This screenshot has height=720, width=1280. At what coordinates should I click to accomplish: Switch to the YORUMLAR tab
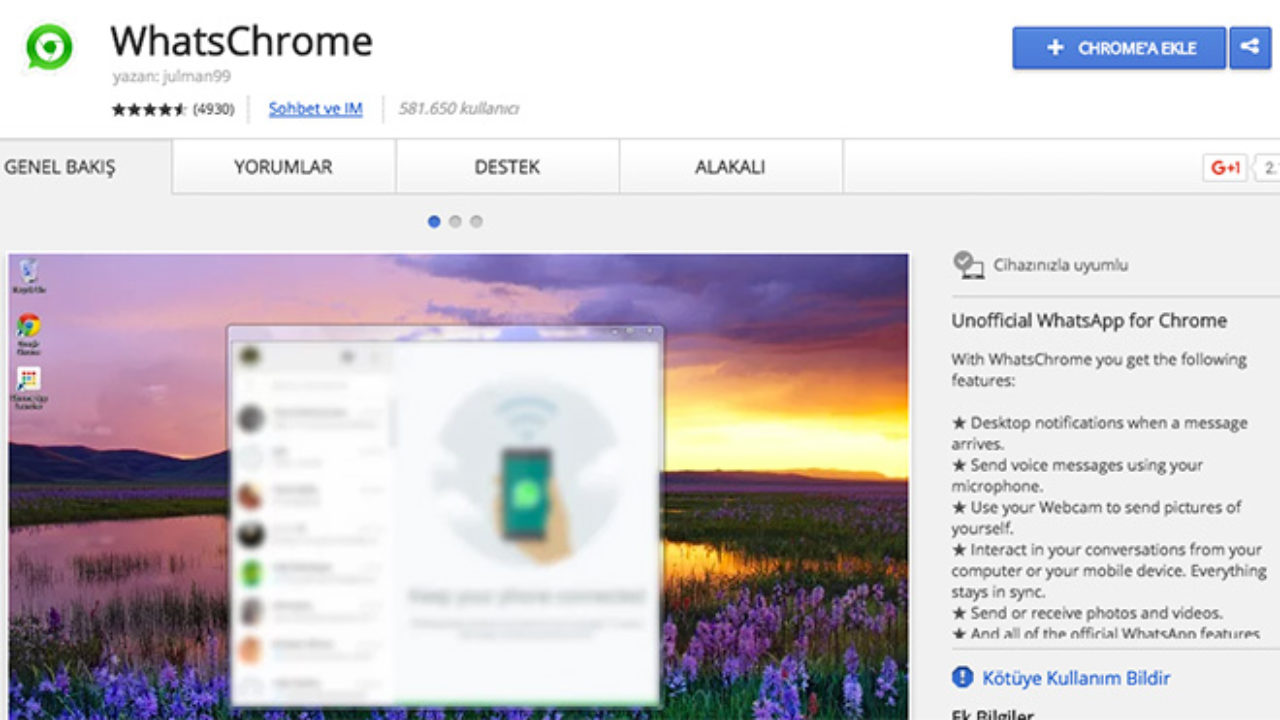pyautogui.click(x=283, y=167)
